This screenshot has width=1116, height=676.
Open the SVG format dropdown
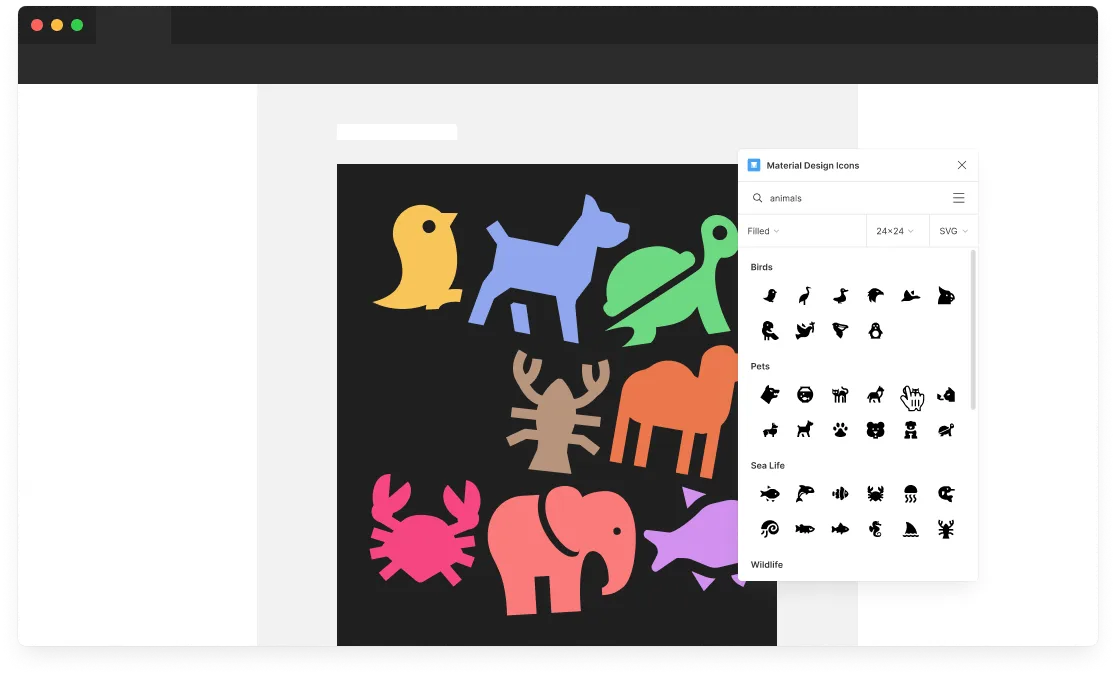[x=953, y=231]
